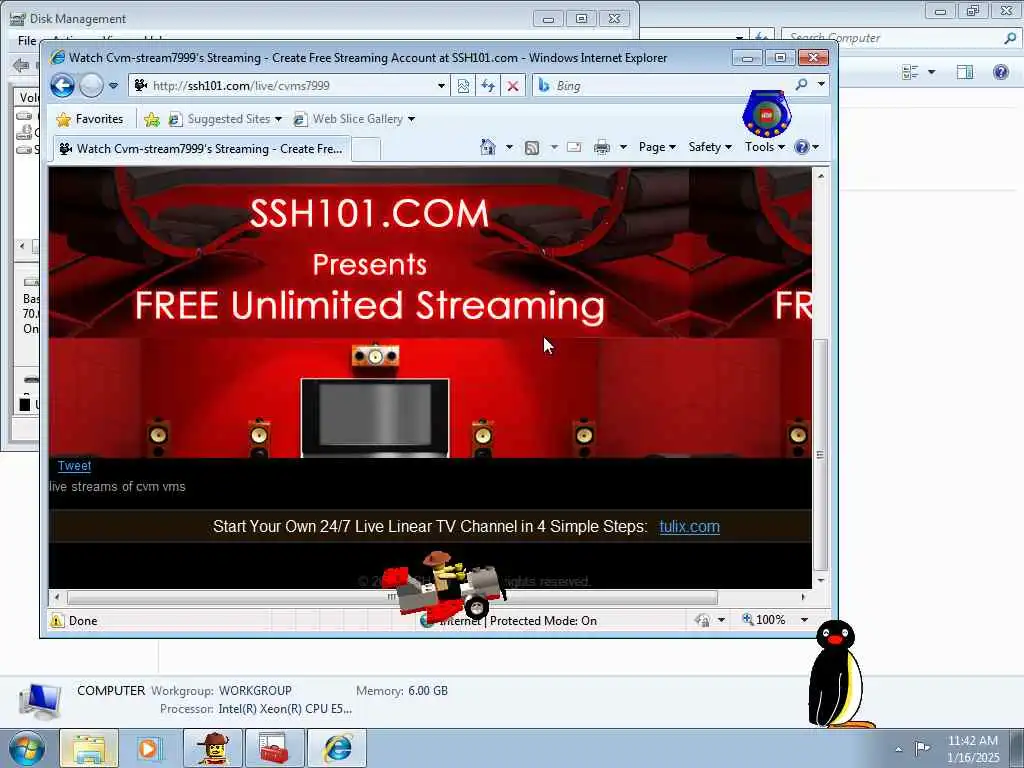Open the Help question mark menu
Viewport: 1024px width, 768px height.
click(807, 147)
